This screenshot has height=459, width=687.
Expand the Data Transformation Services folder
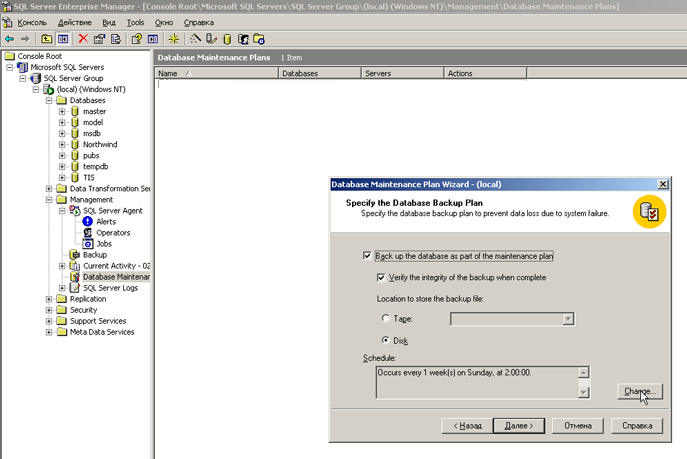coord(49,188)
